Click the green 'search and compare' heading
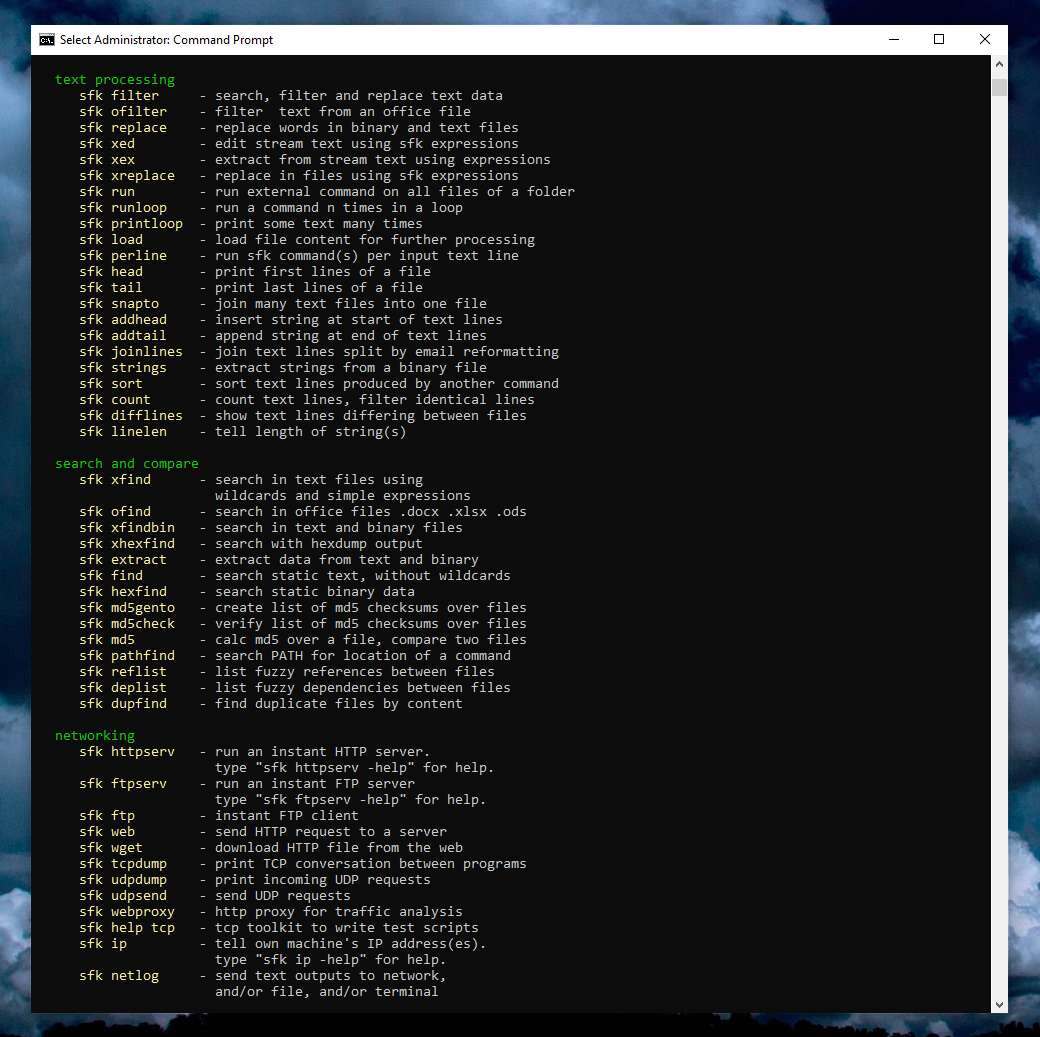The width and height of the screenshot is (1040, 1037). (127, 464)
